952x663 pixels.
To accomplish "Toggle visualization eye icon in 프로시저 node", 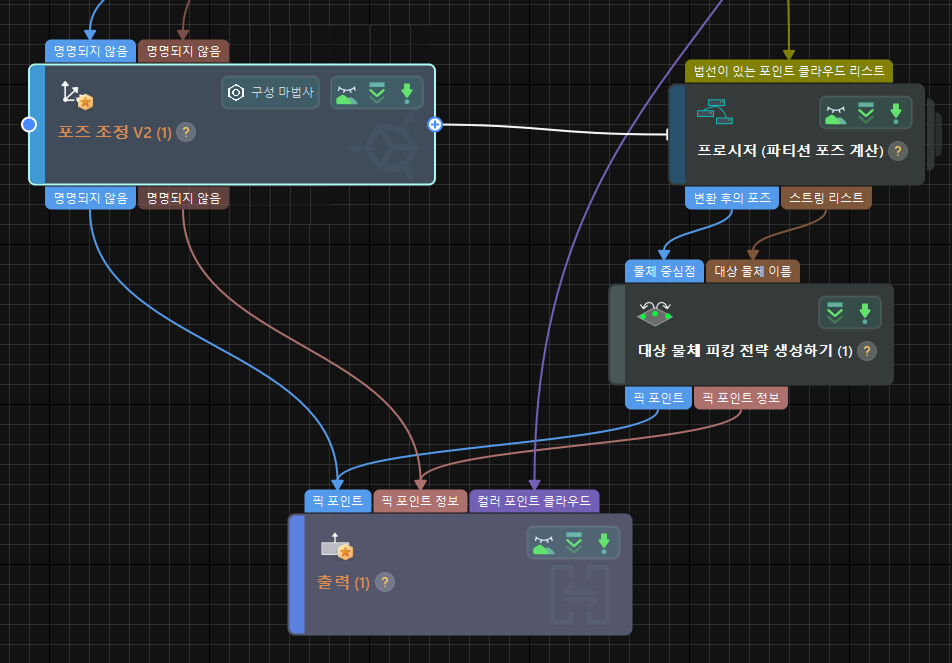I will (835, 114).
